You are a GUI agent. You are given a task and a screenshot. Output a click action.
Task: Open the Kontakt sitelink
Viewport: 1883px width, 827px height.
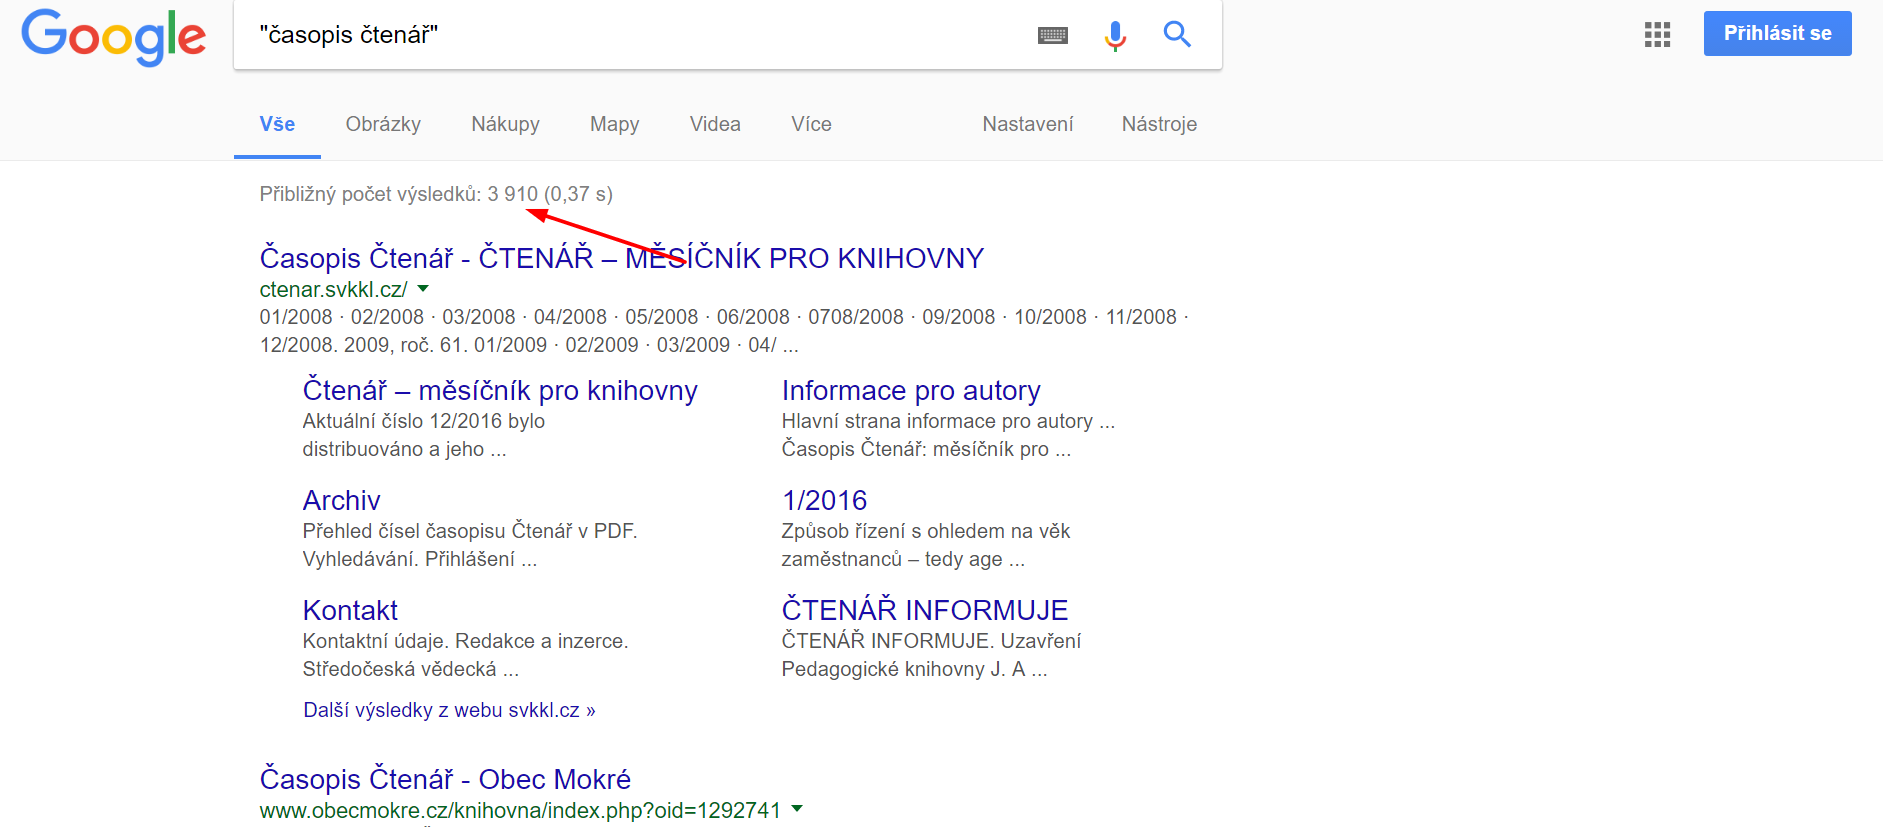pos(350,610)
